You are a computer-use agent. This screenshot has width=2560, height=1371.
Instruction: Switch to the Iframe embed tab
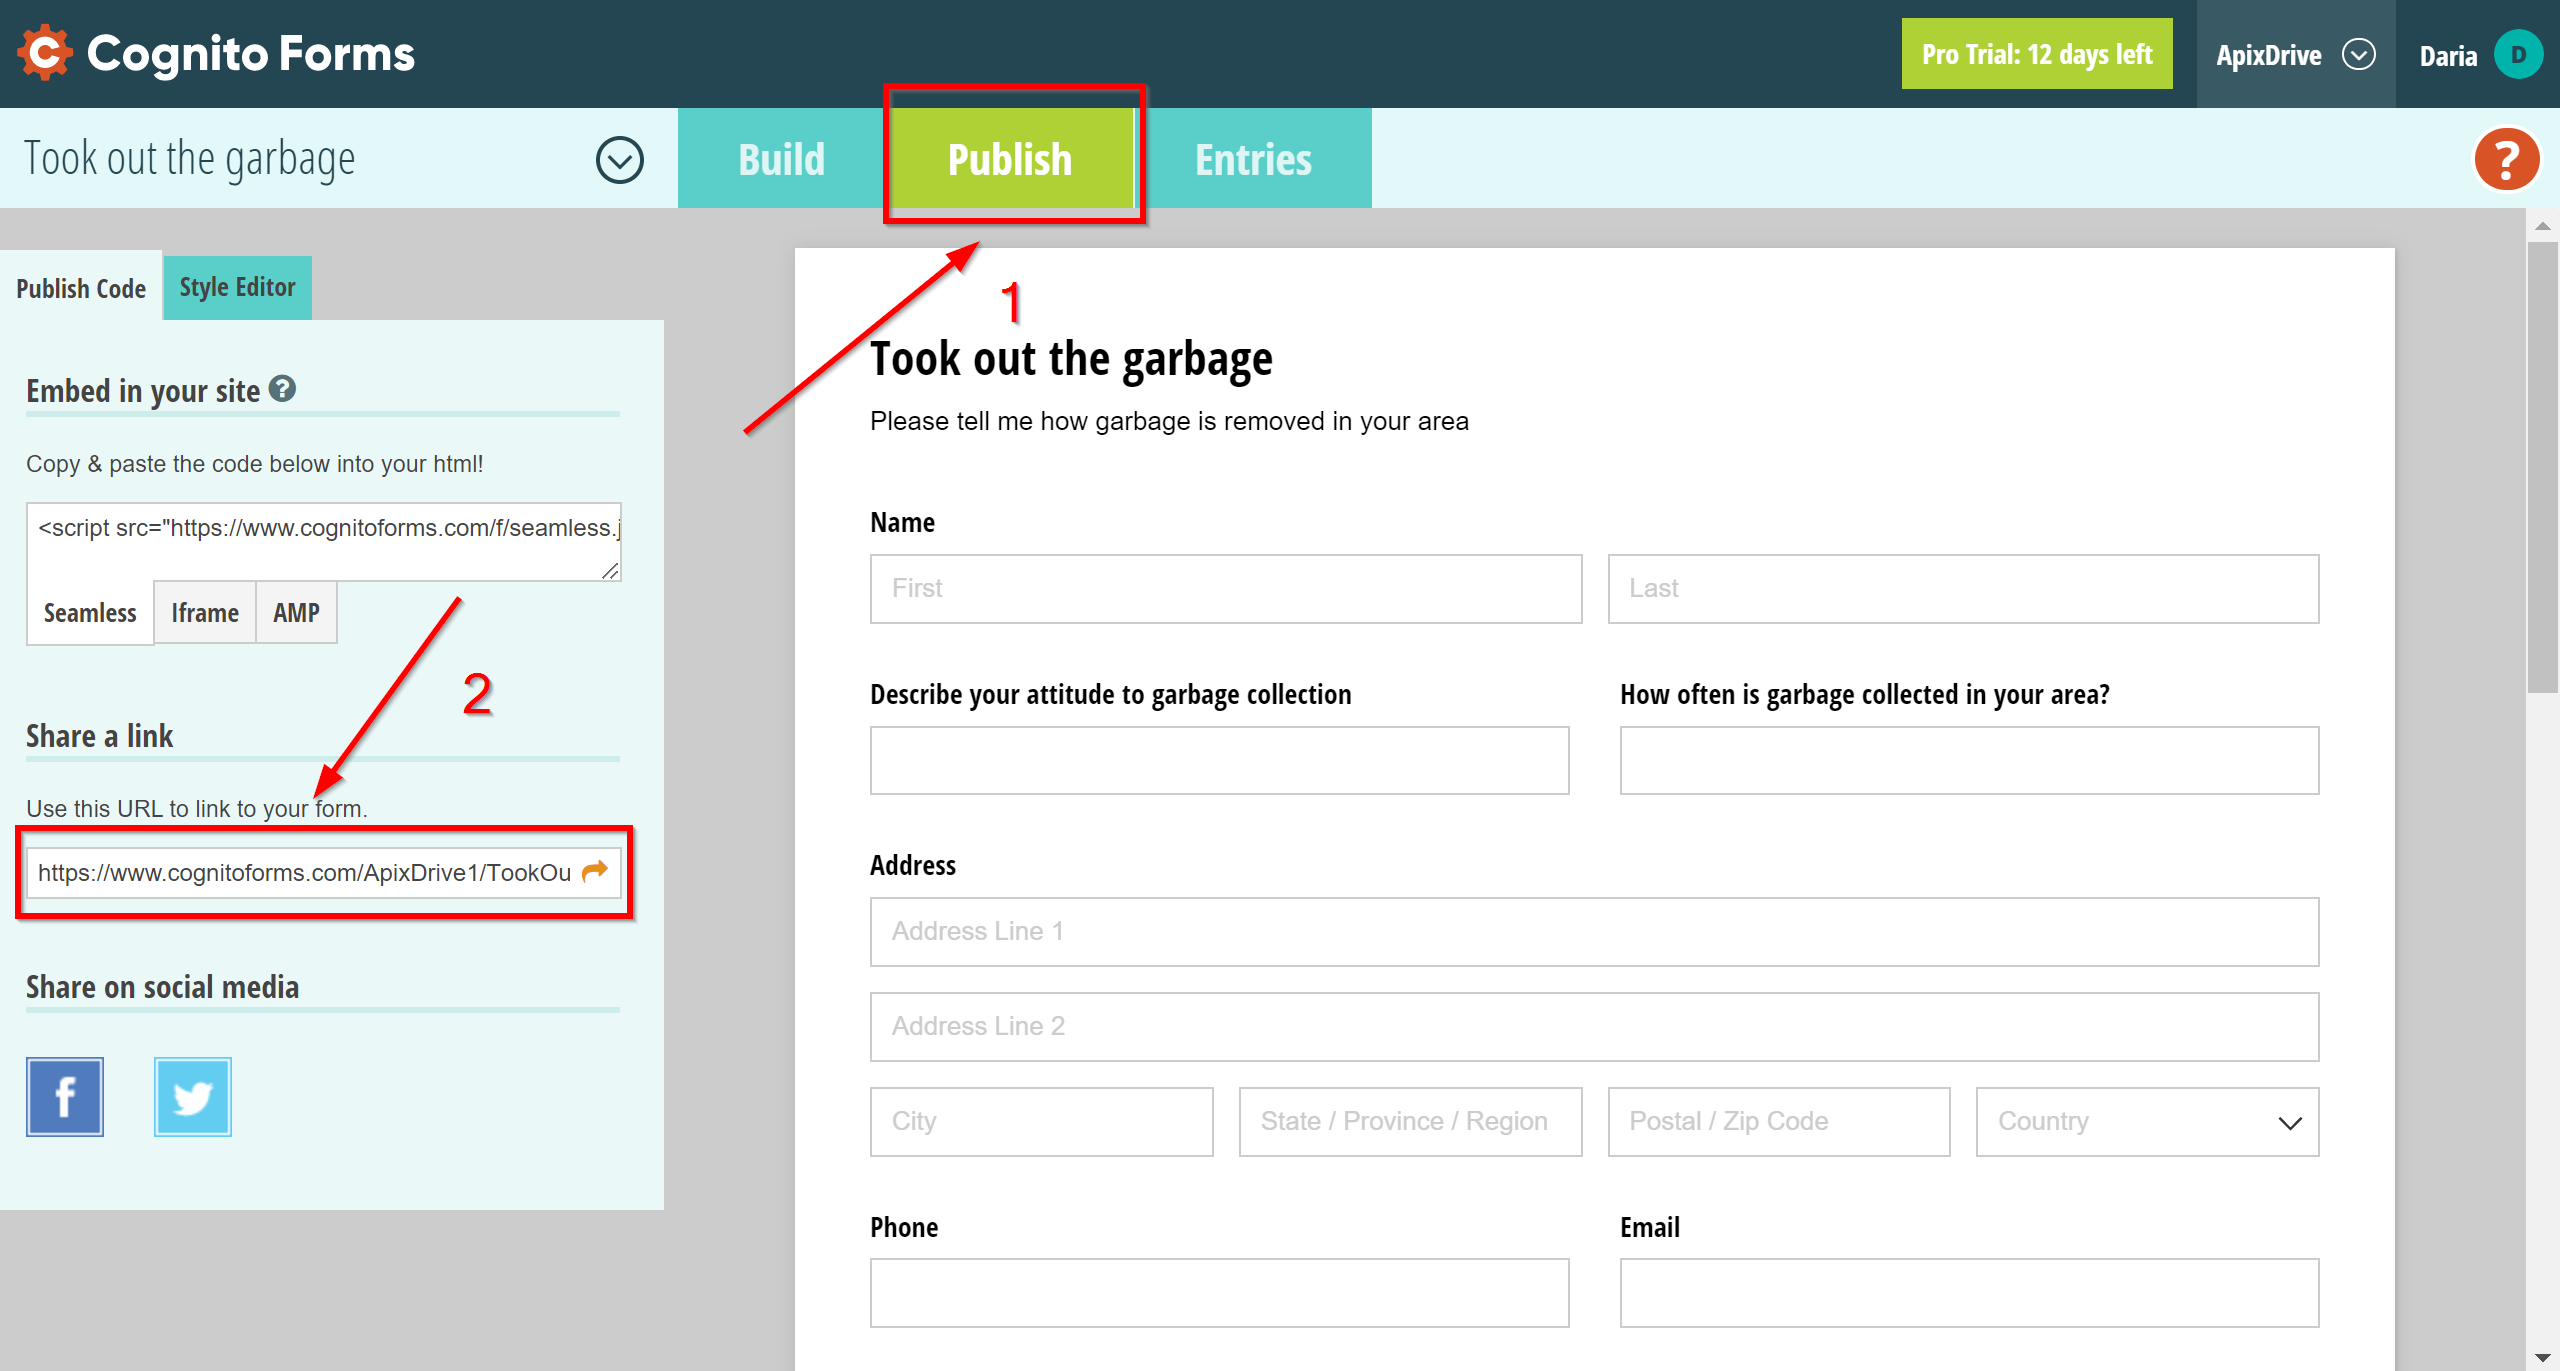pyautogui.click(x=203, y=611)
